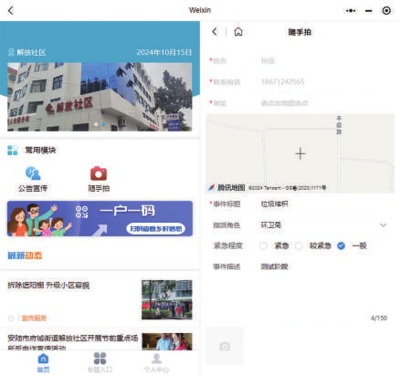
Task: Go back using the Weixin top-left arrow
Action: click(x=11, y=11)
